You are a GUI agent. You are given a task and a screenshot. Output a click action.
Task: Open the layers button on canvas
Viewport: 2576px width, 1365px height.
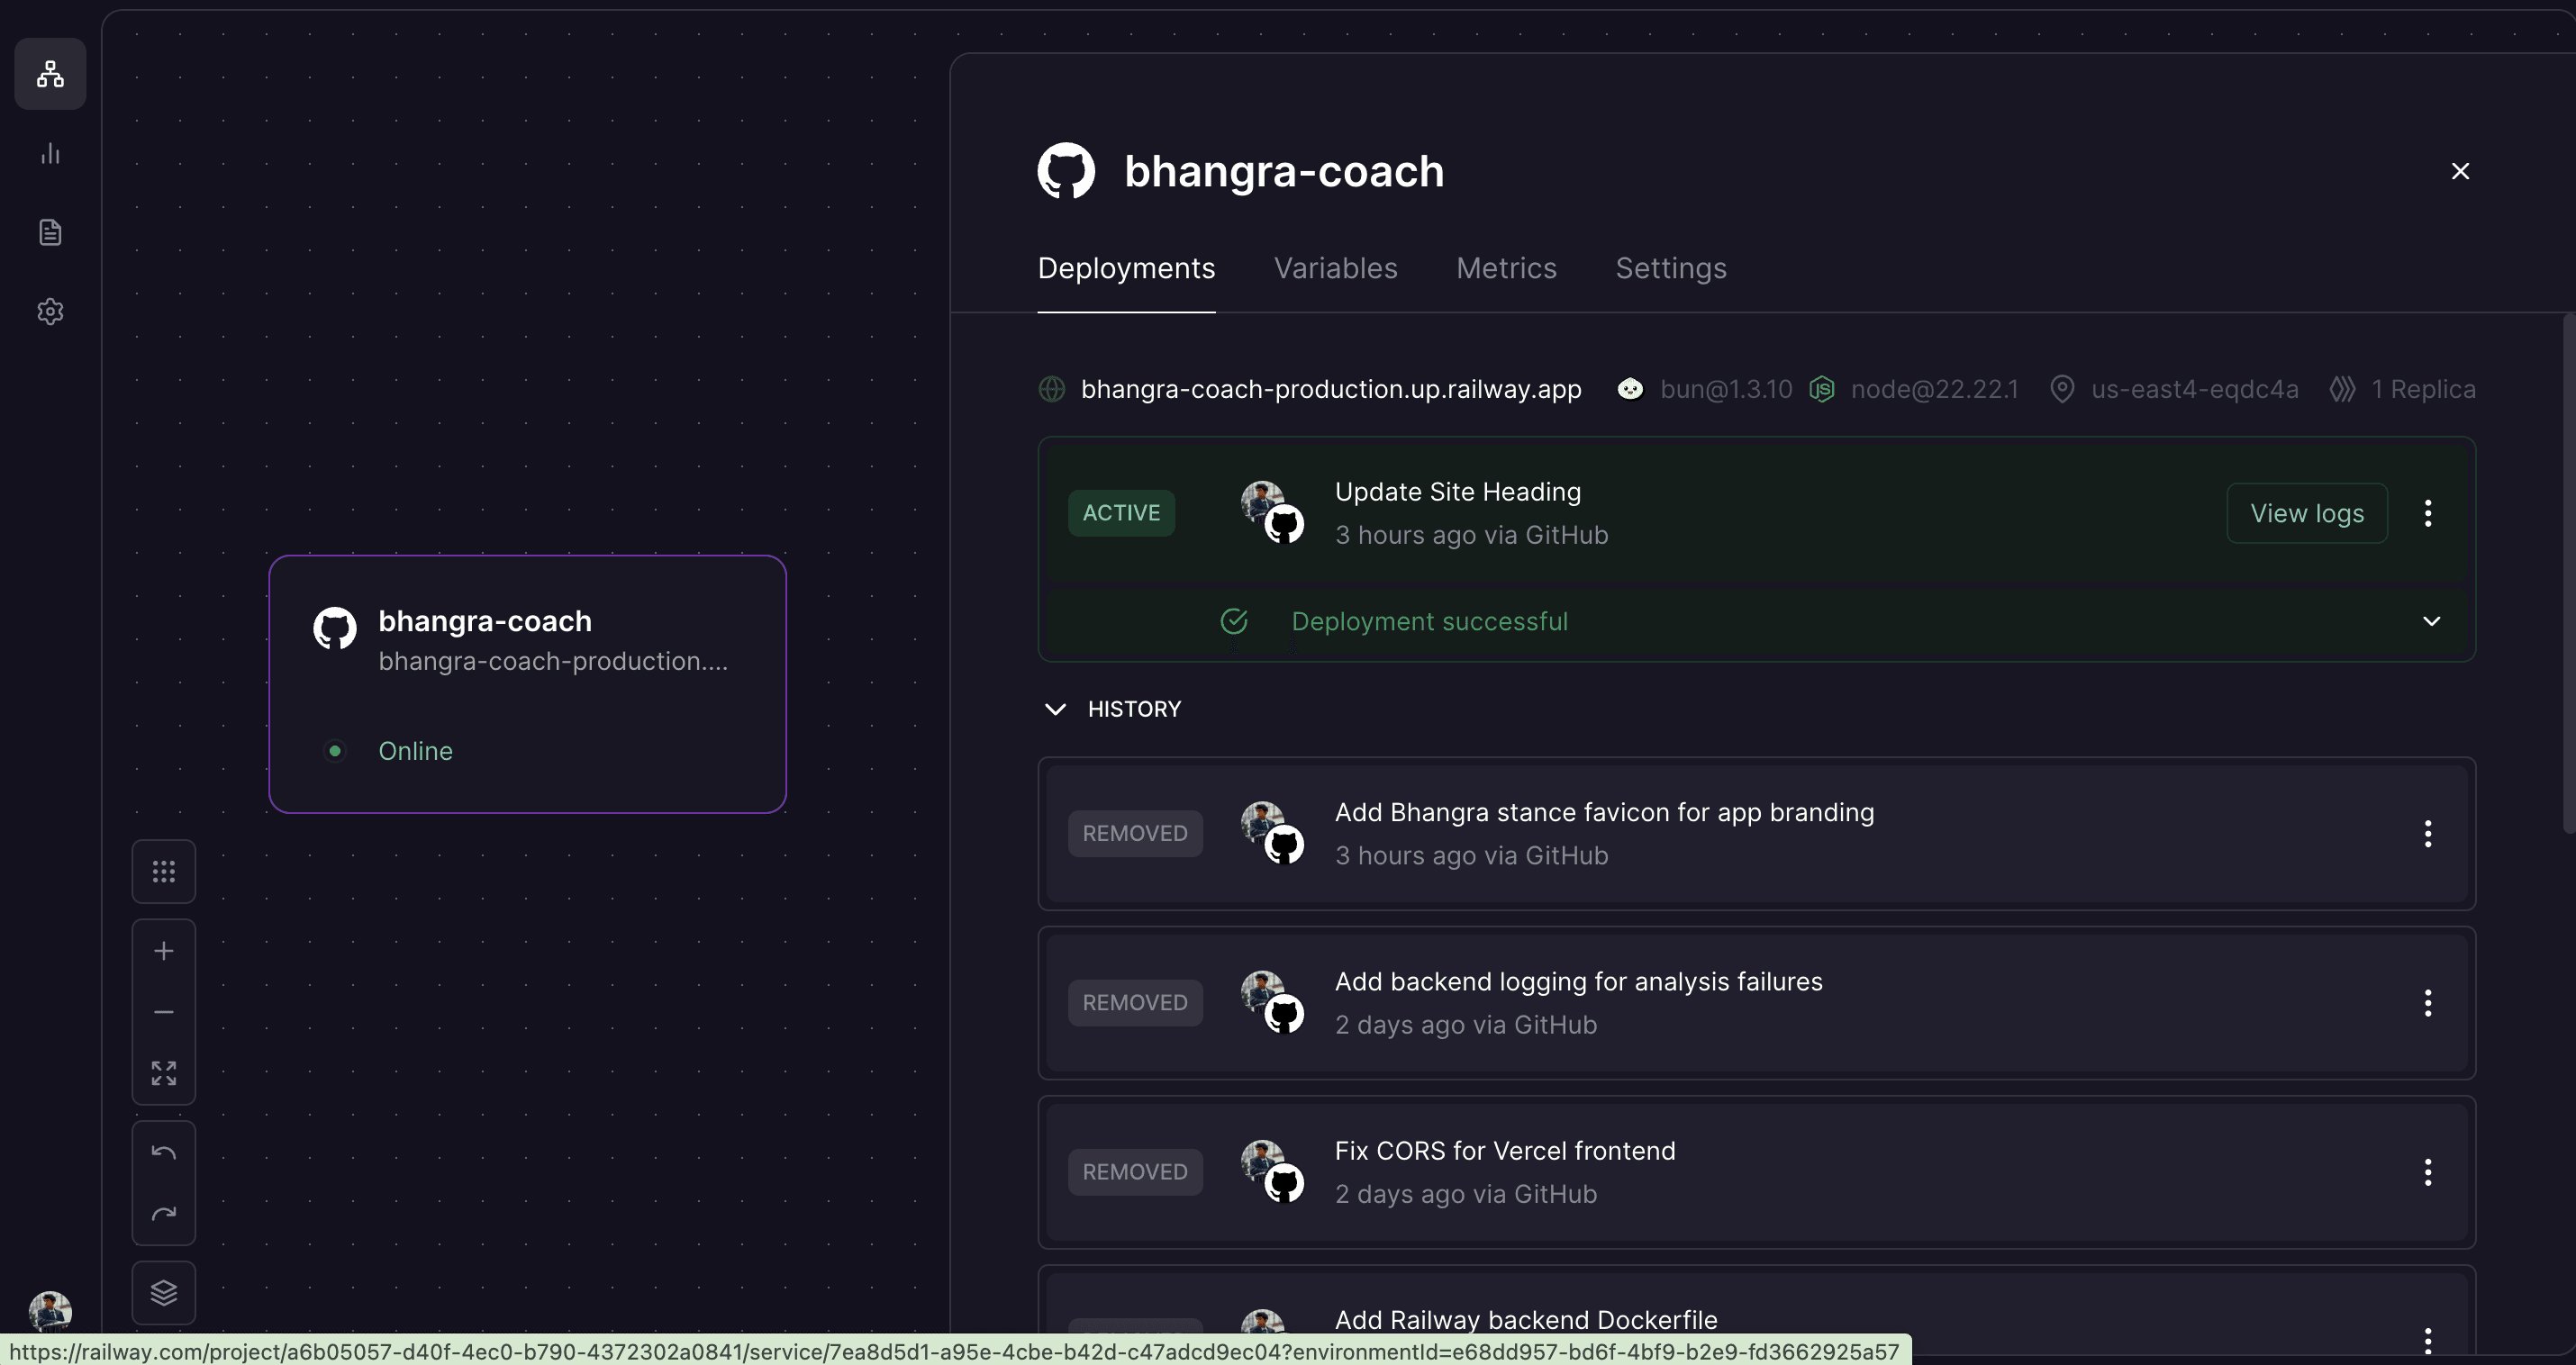(x=164, y=1293)
